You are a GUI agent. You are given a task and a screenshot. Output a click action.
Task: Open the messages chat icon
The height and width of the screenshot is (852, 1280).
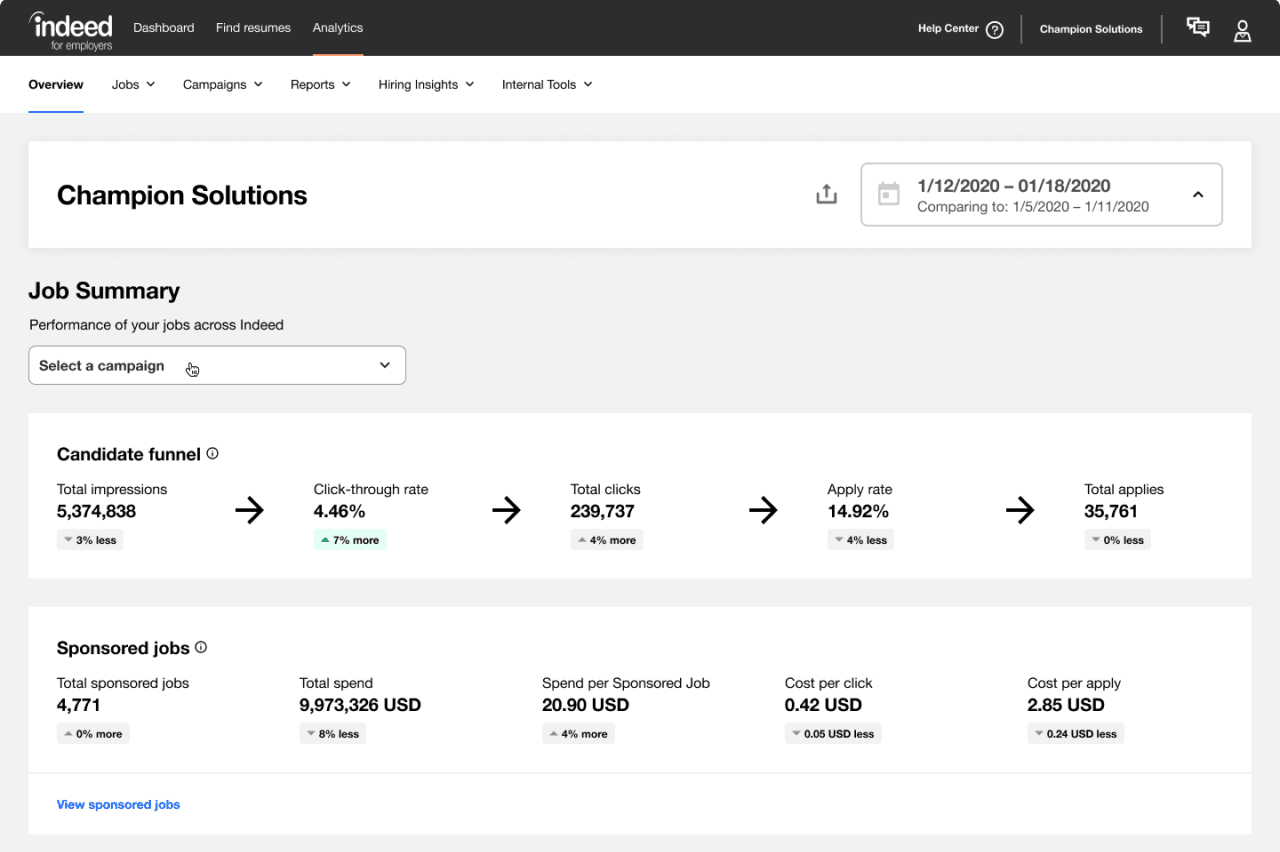(x=1197, y=28)
